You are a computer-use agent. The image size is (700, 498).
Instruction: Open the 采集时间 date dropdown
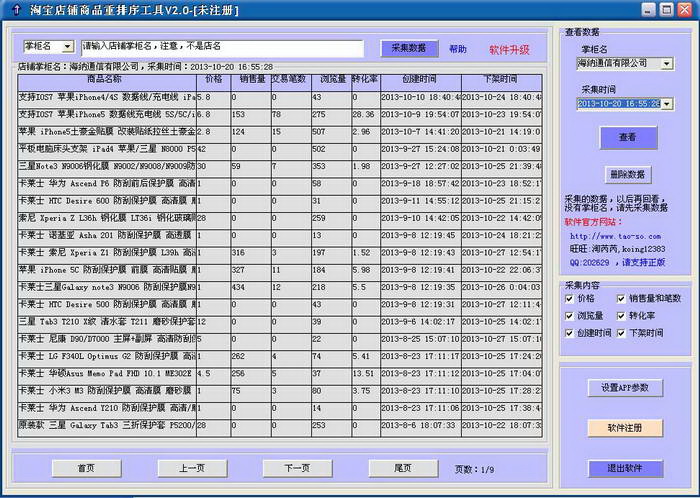coord(667,104)
